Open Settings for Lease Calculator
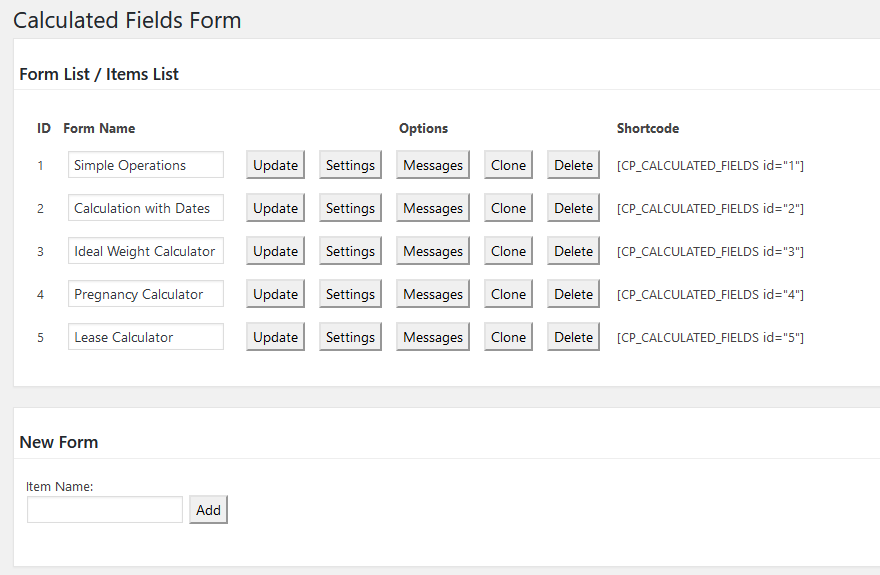Image resolution: width=880 pixels, height=575 pixels. [350, 338]
